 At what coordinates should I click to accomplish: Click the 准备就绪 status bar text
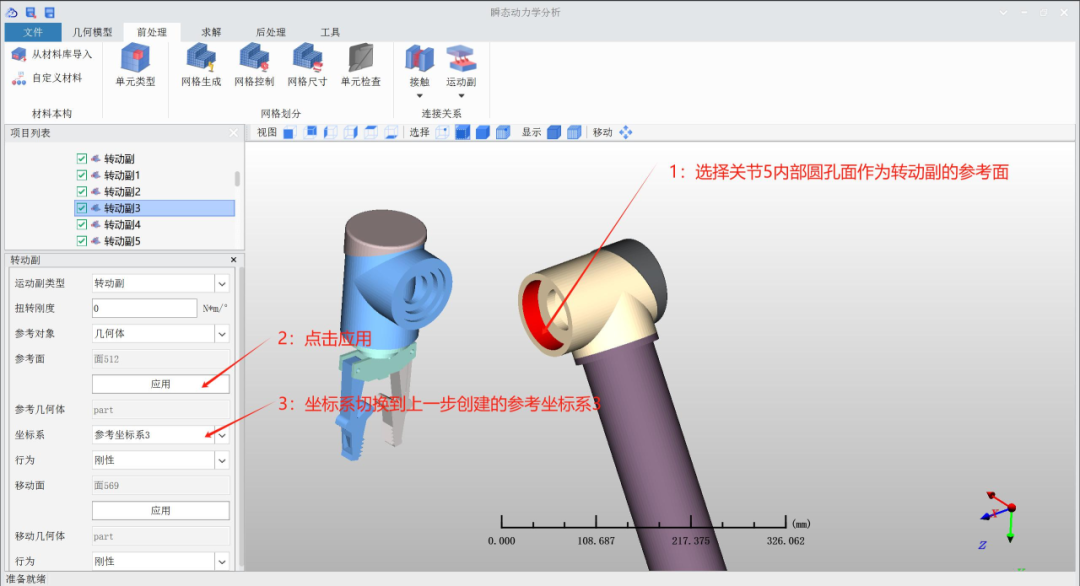25,579
